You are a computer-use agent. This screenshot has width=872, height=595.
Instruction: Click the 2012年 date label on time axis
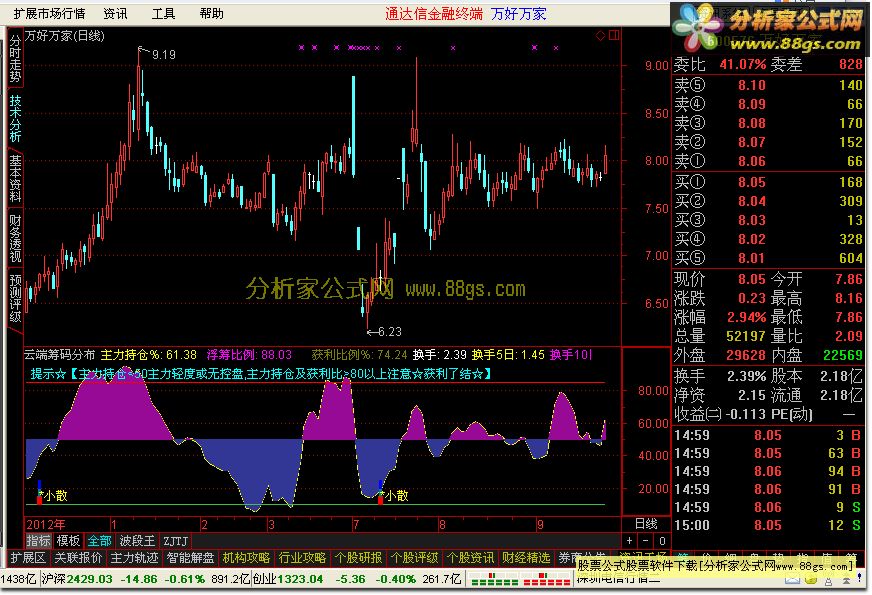pyautogui.click(x=46, y=524)
